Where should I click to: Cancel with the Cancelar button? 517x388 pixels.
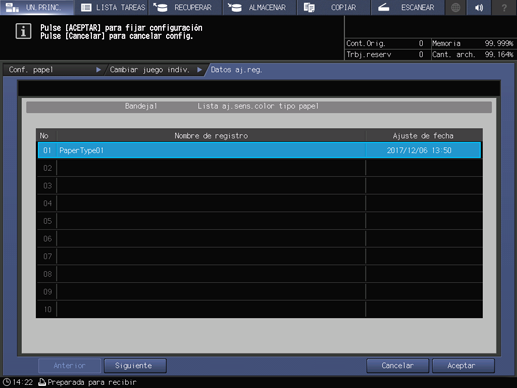[x=397, y=366]
